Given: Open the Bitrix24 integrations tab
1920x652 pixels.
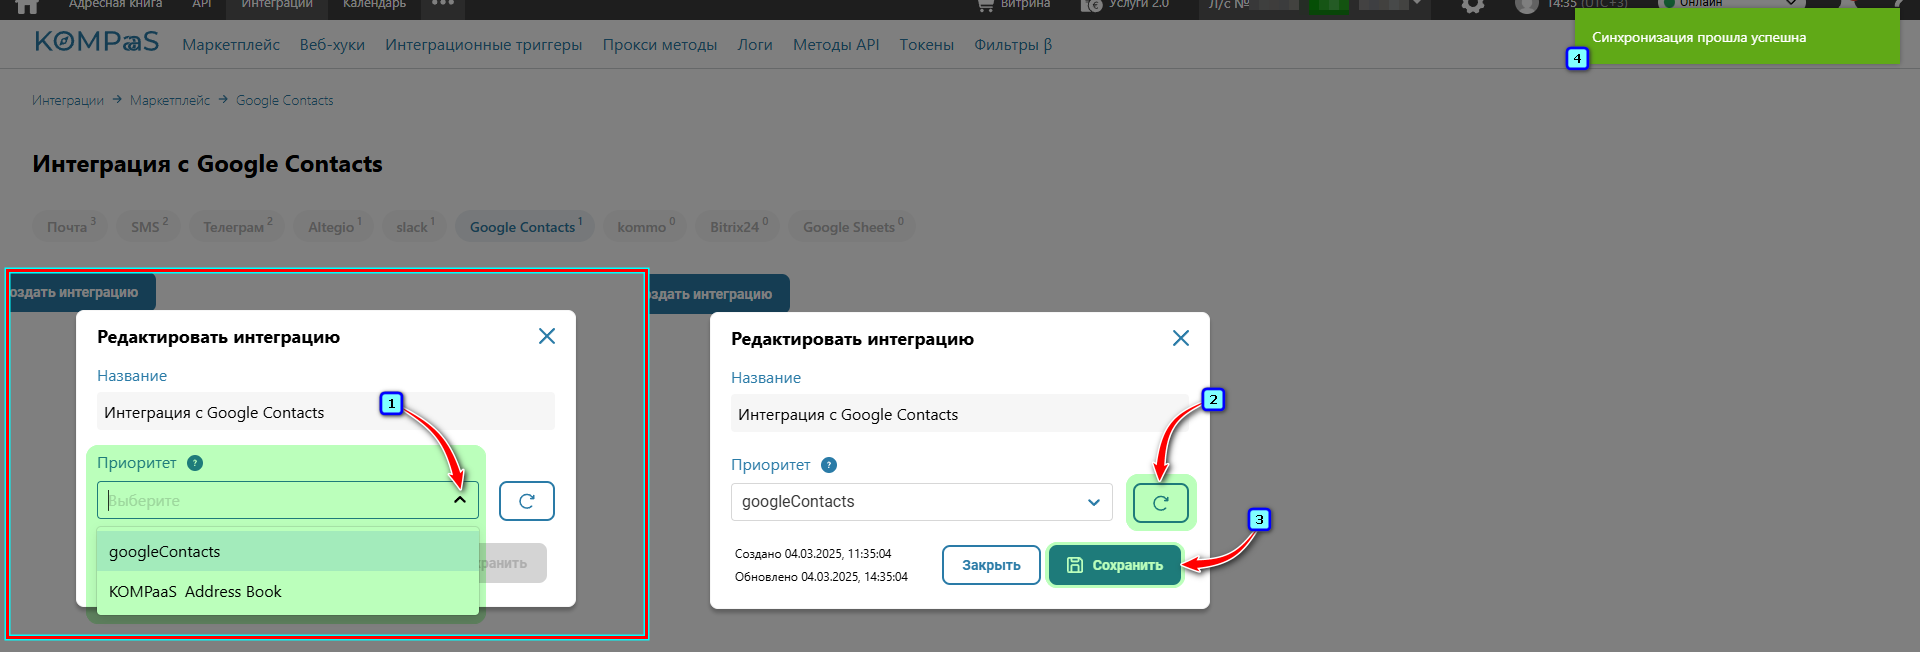Looking at the screenshot, I should 738,226.
